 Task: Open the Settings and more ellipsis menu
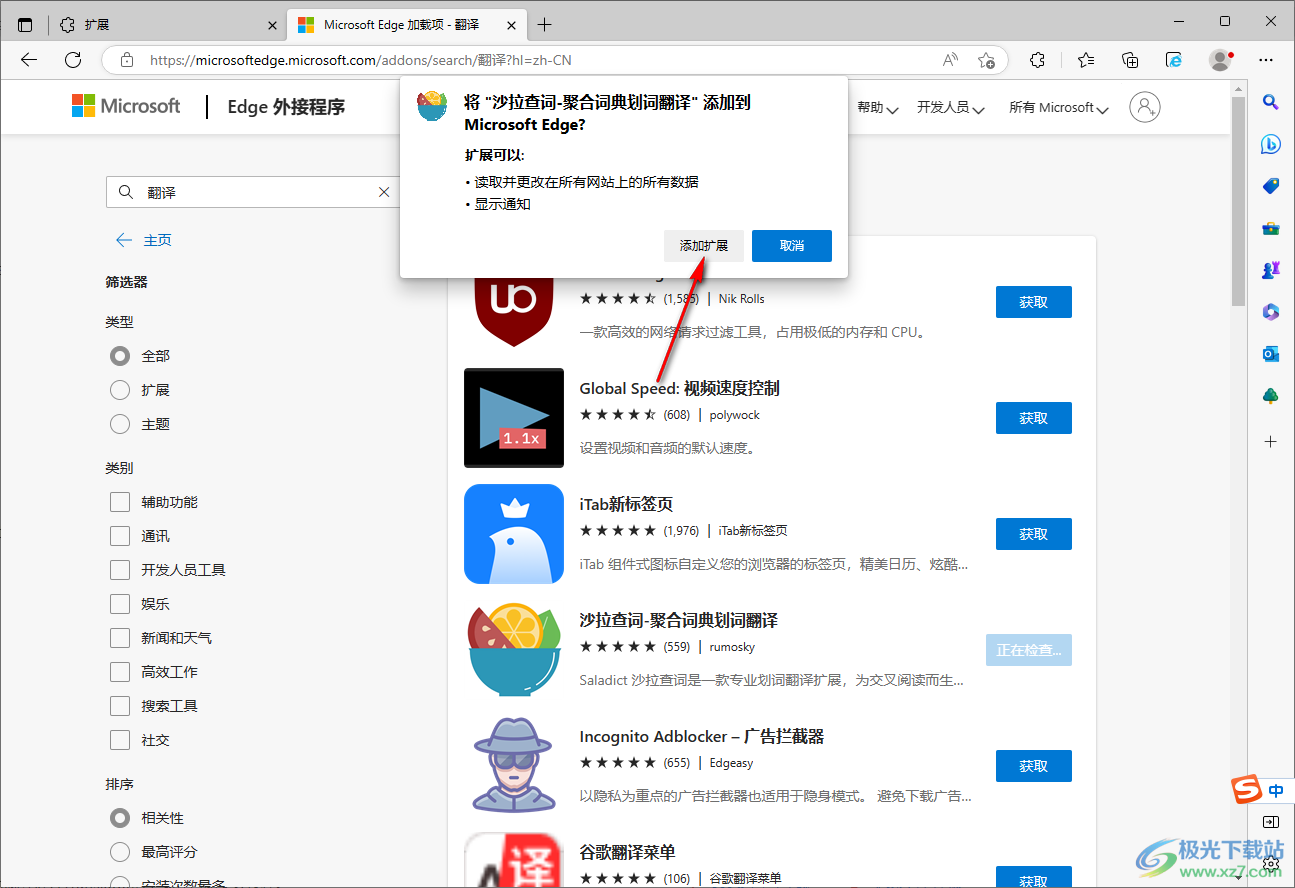coord(1267,60)
